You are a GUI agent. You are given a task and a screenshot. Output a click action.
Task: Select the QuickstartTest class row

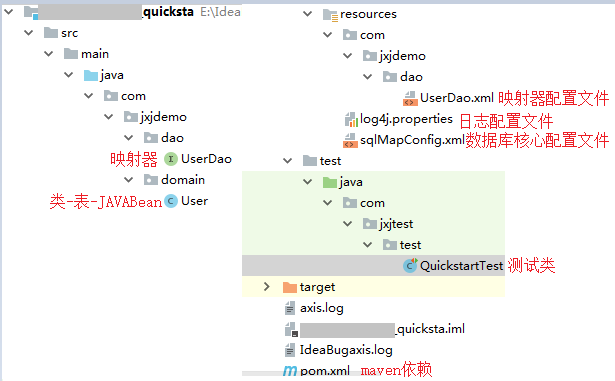click(x=373, y=266)
